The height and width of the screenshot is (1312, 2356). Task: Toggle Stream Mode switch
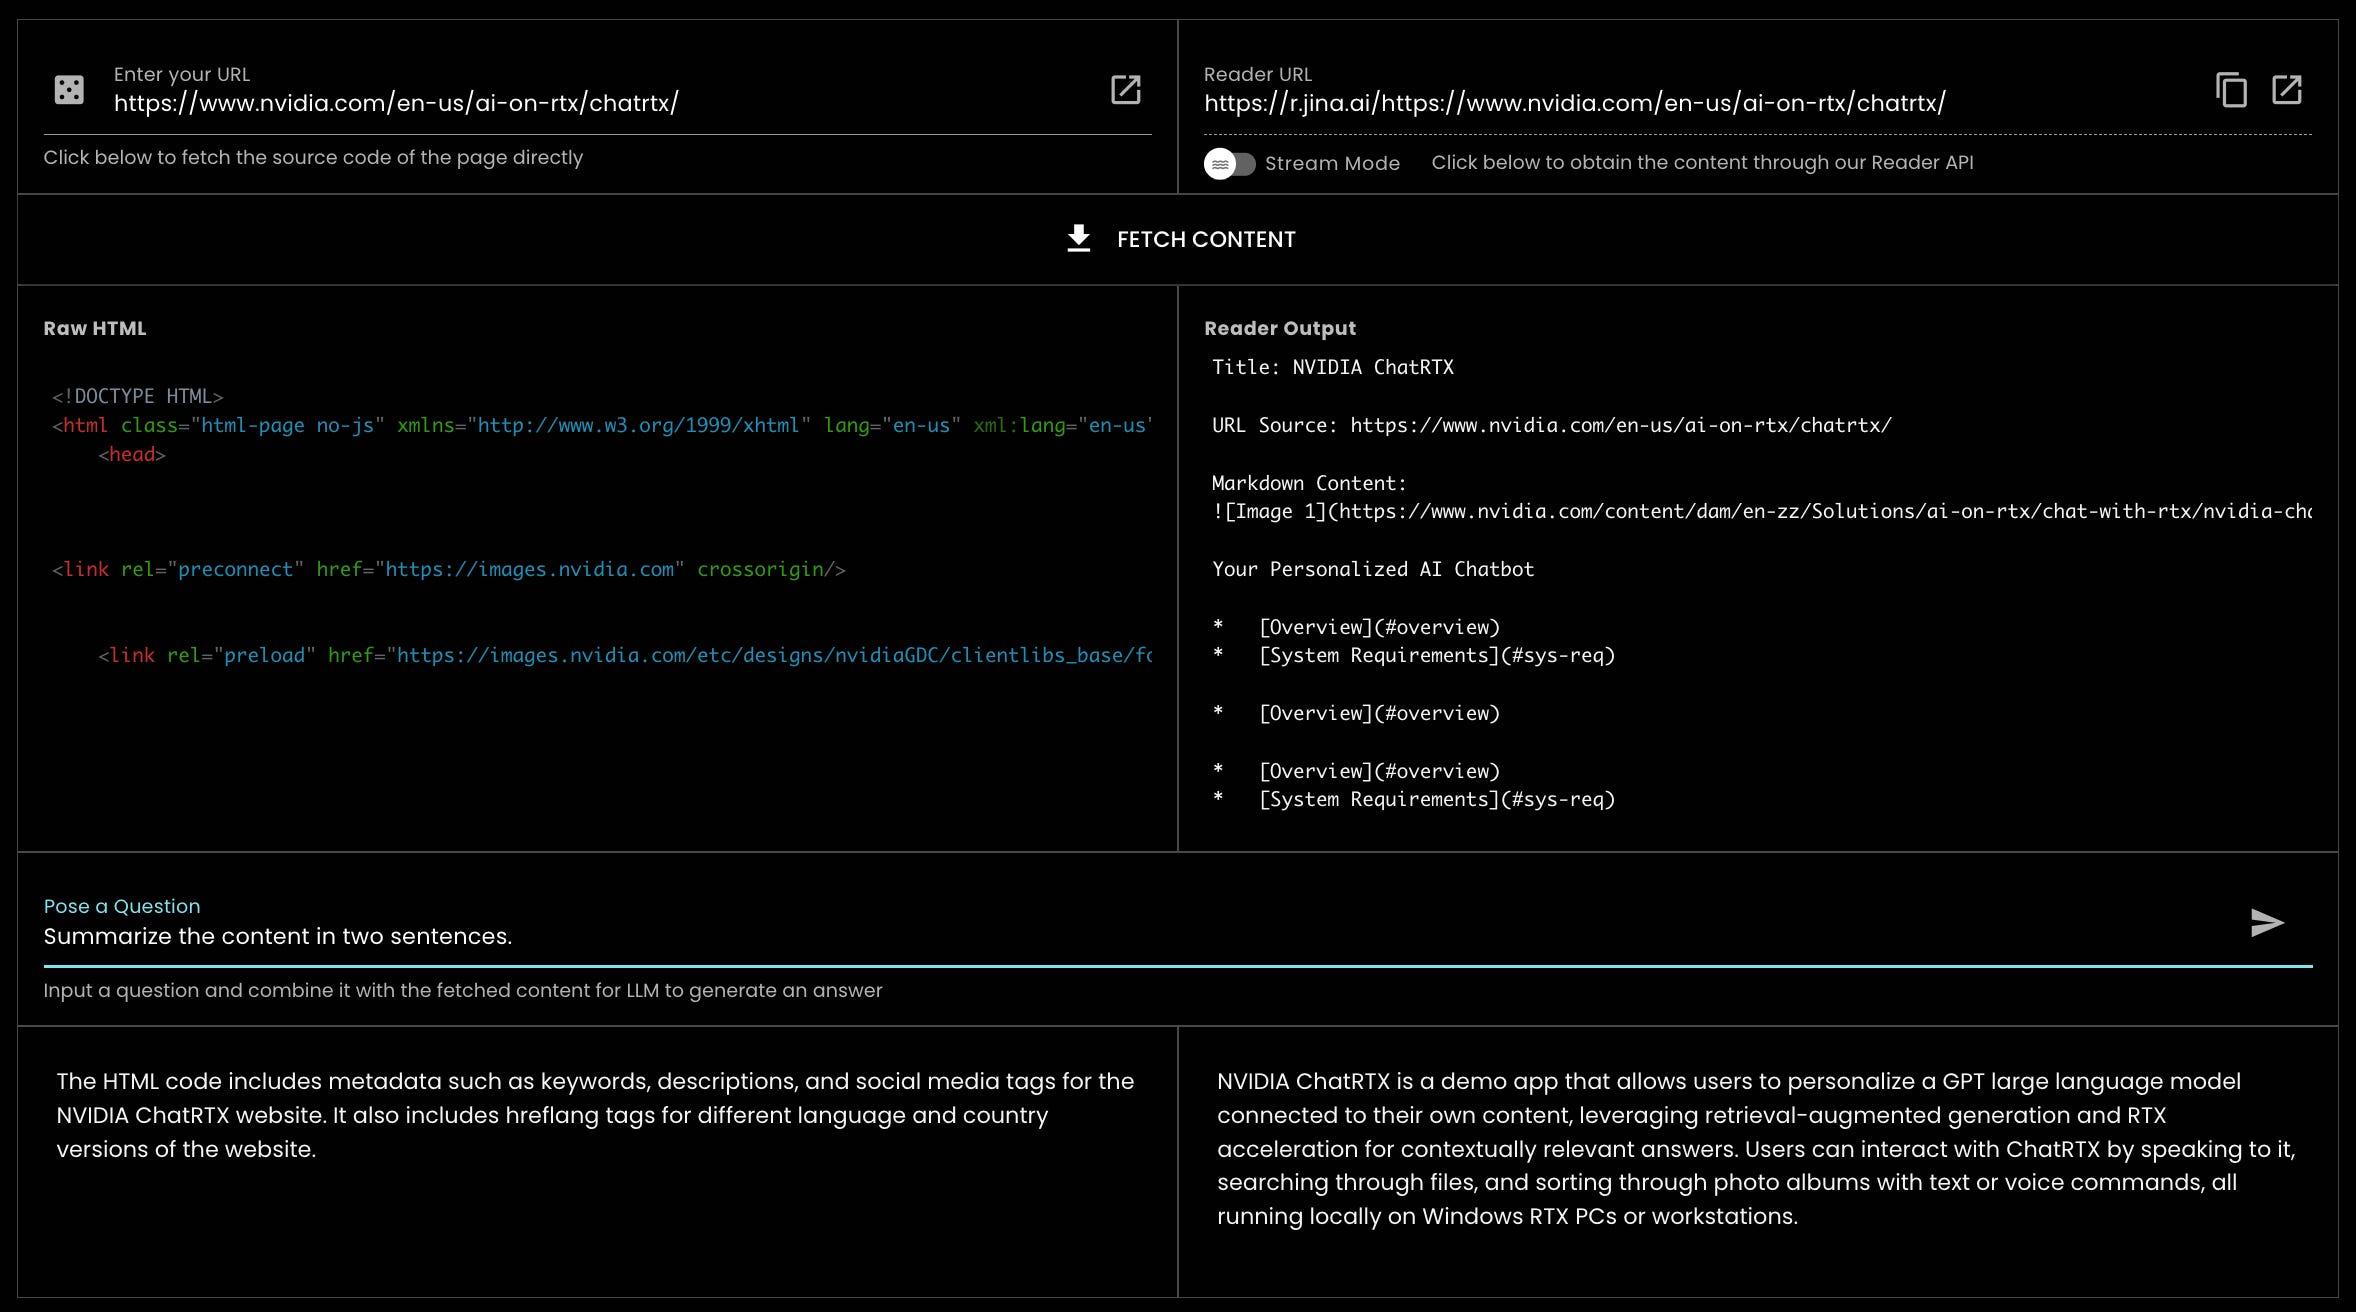click(x=1230, y=163)
